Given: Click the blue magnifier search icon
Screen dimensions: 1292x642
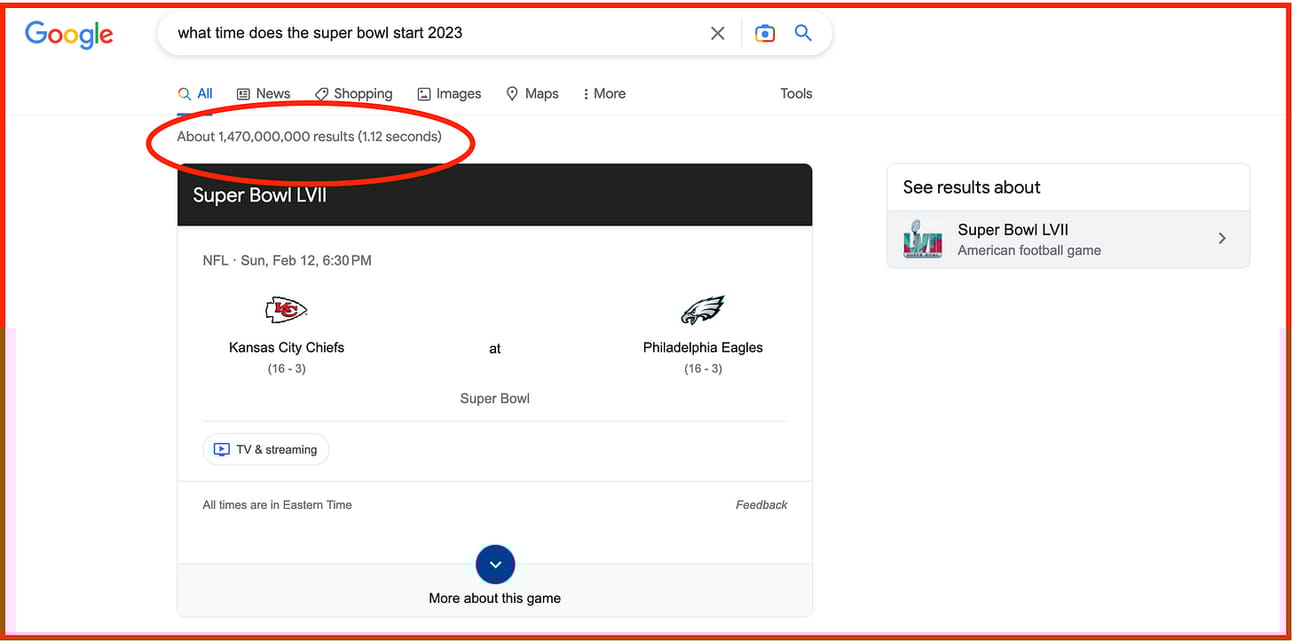Looking at the screenshot, I should [x=803, y=33].
